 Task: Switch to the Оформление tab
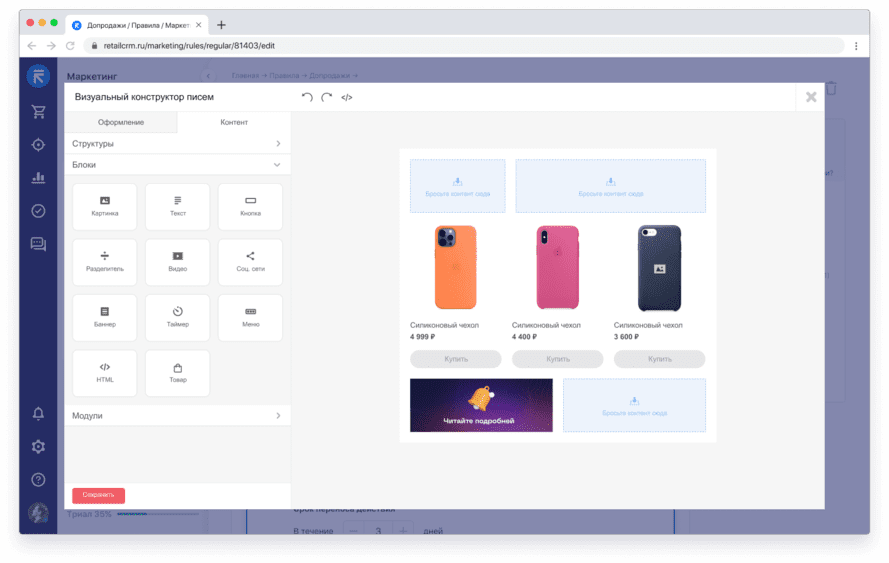point(121,122)
